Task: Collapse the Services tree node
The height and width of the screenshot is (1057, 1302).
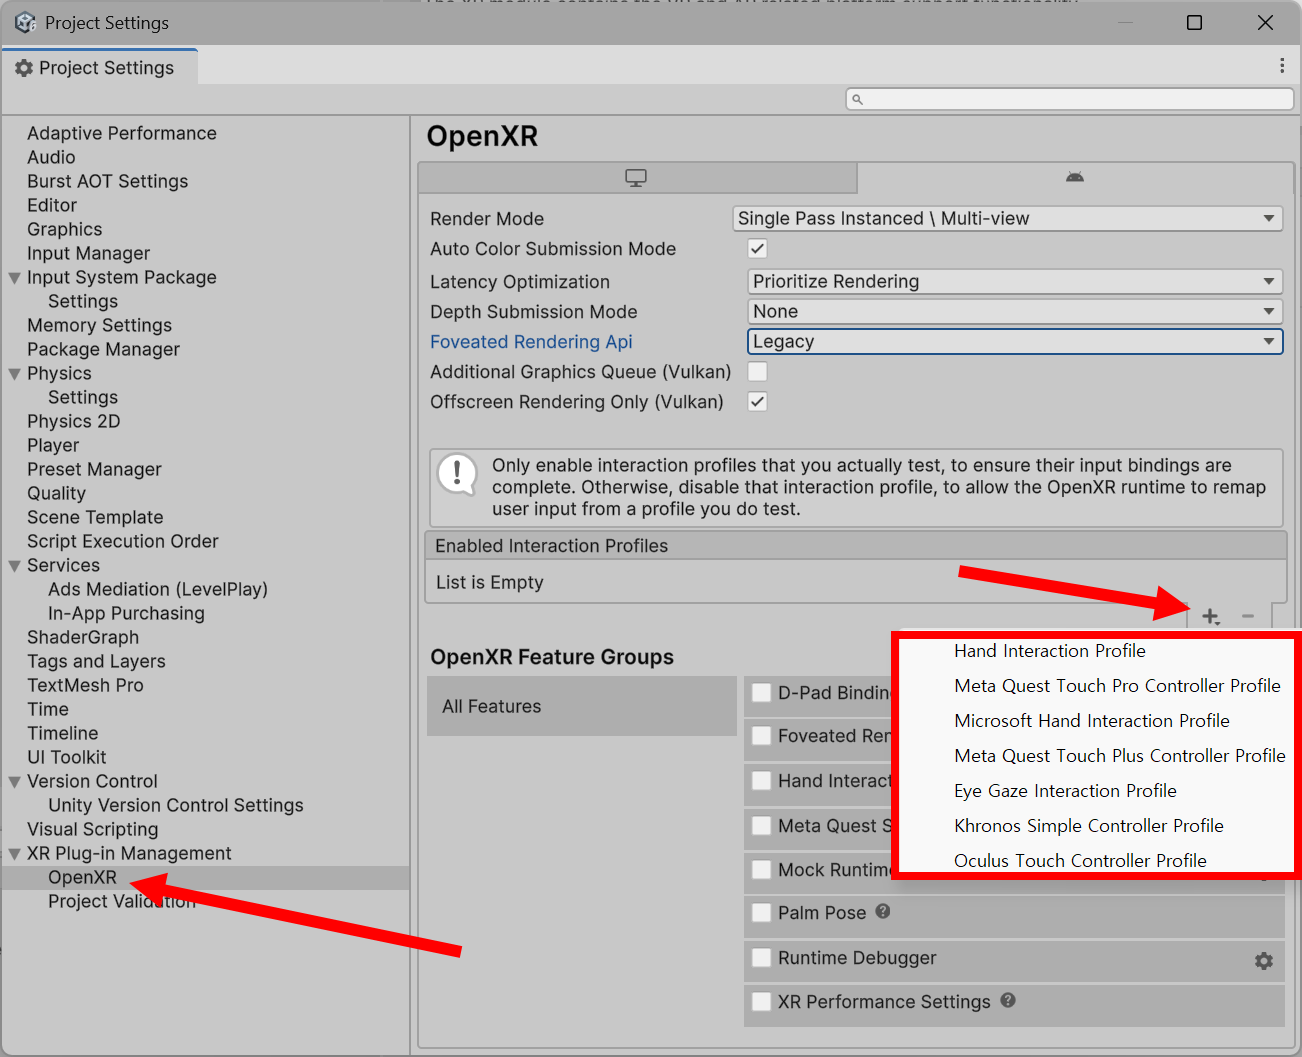Action: [x=15, y=566]
